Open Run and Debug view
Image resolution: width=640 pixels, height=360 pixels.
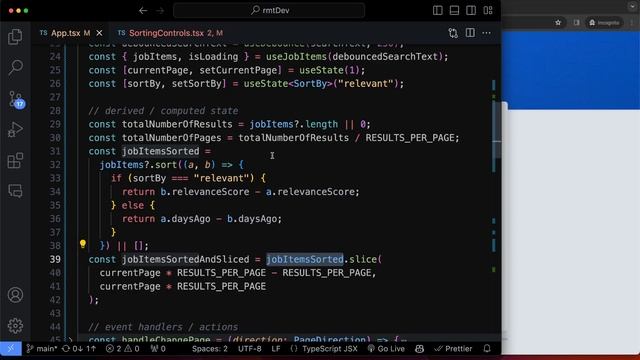point(15,130)
